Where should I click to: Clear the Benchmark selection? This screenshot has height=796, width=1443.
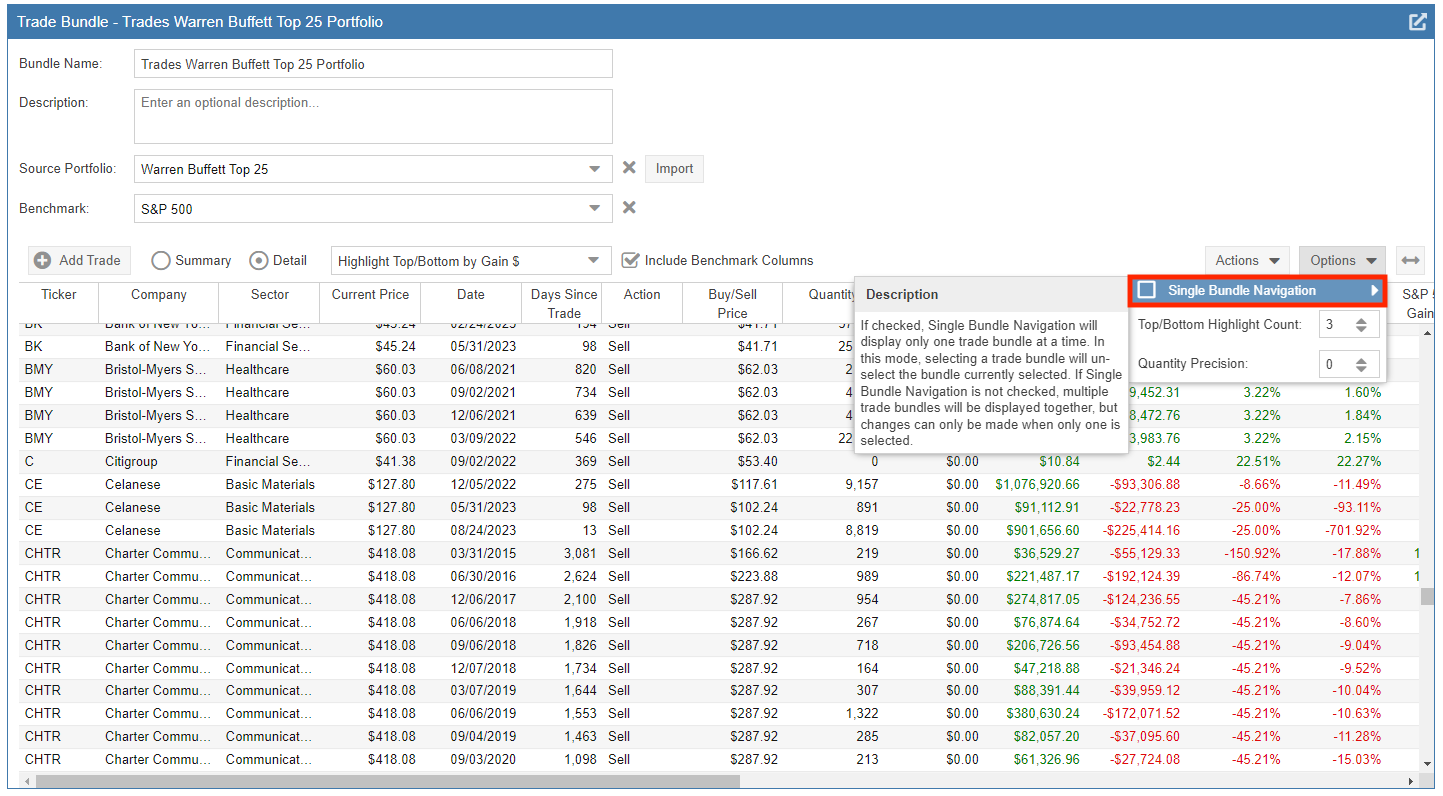(629, 208)
